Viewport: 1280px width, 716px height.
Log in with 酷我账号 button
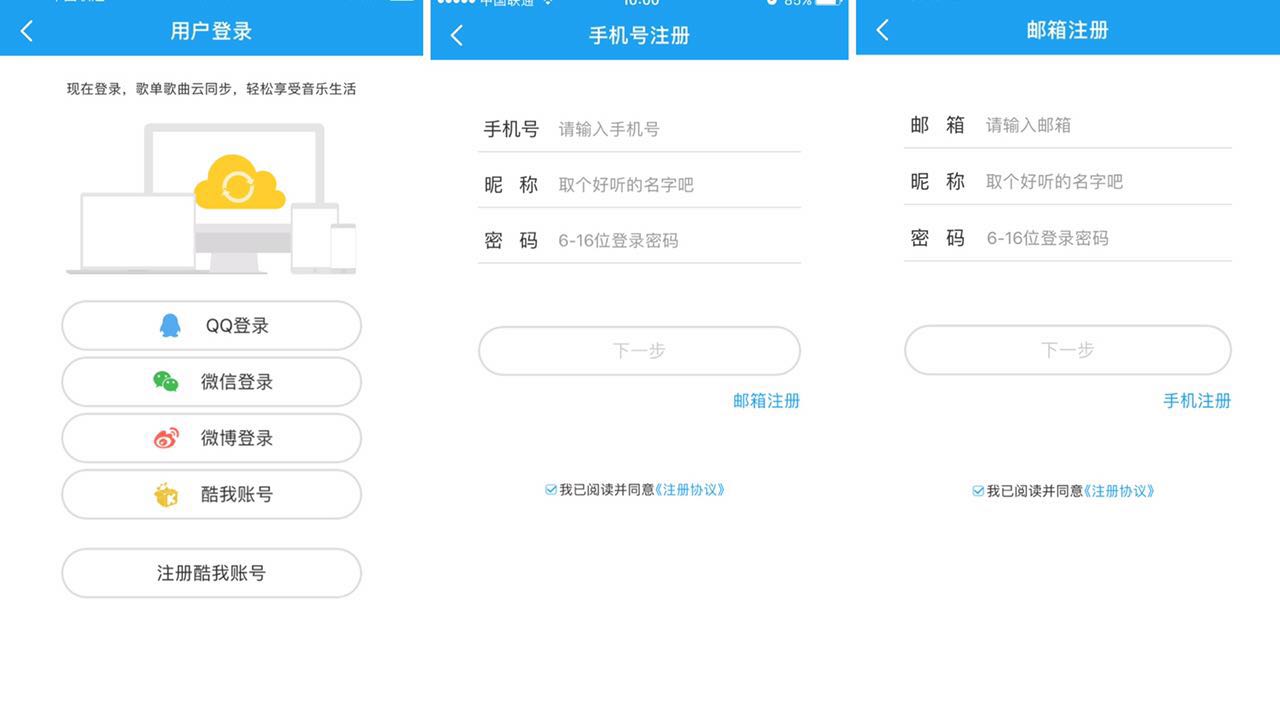(x=211, y=494)
